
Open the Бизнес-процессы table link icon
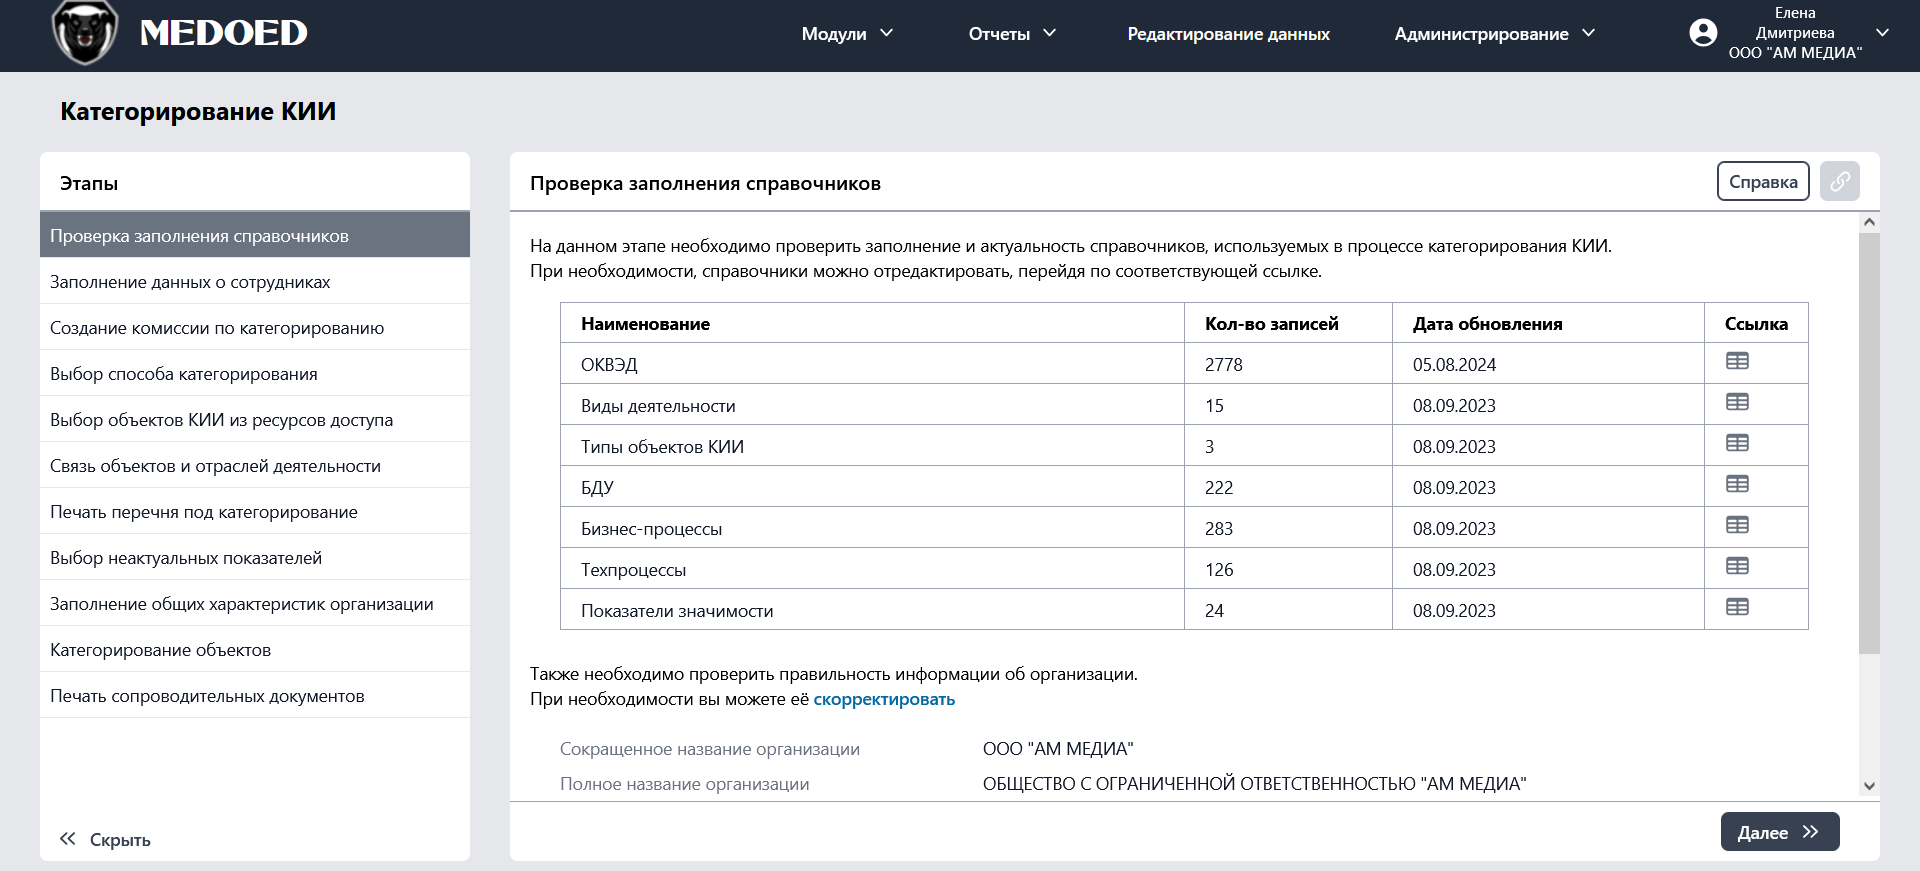(x=1737, y=526)
